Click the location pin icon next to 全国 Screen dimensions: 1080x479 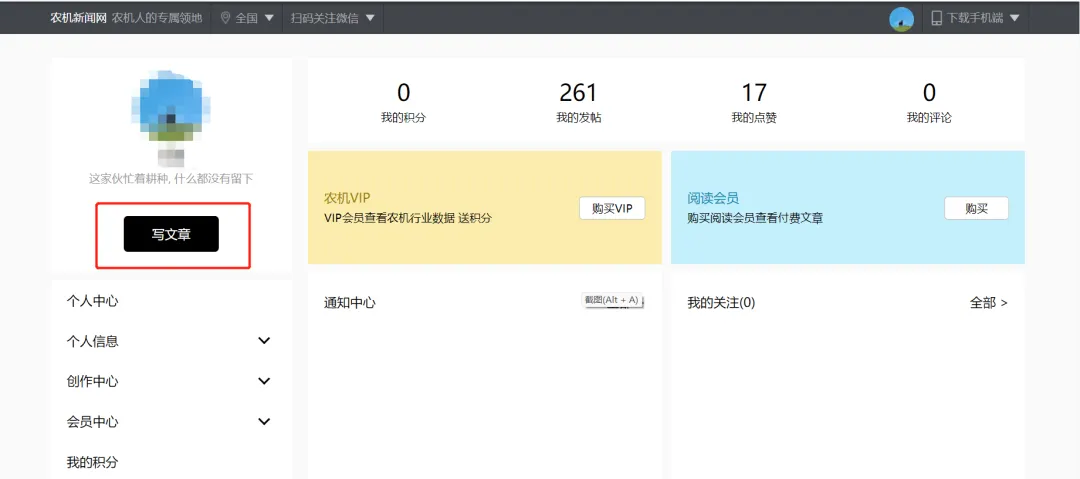[x=225, y=18]
